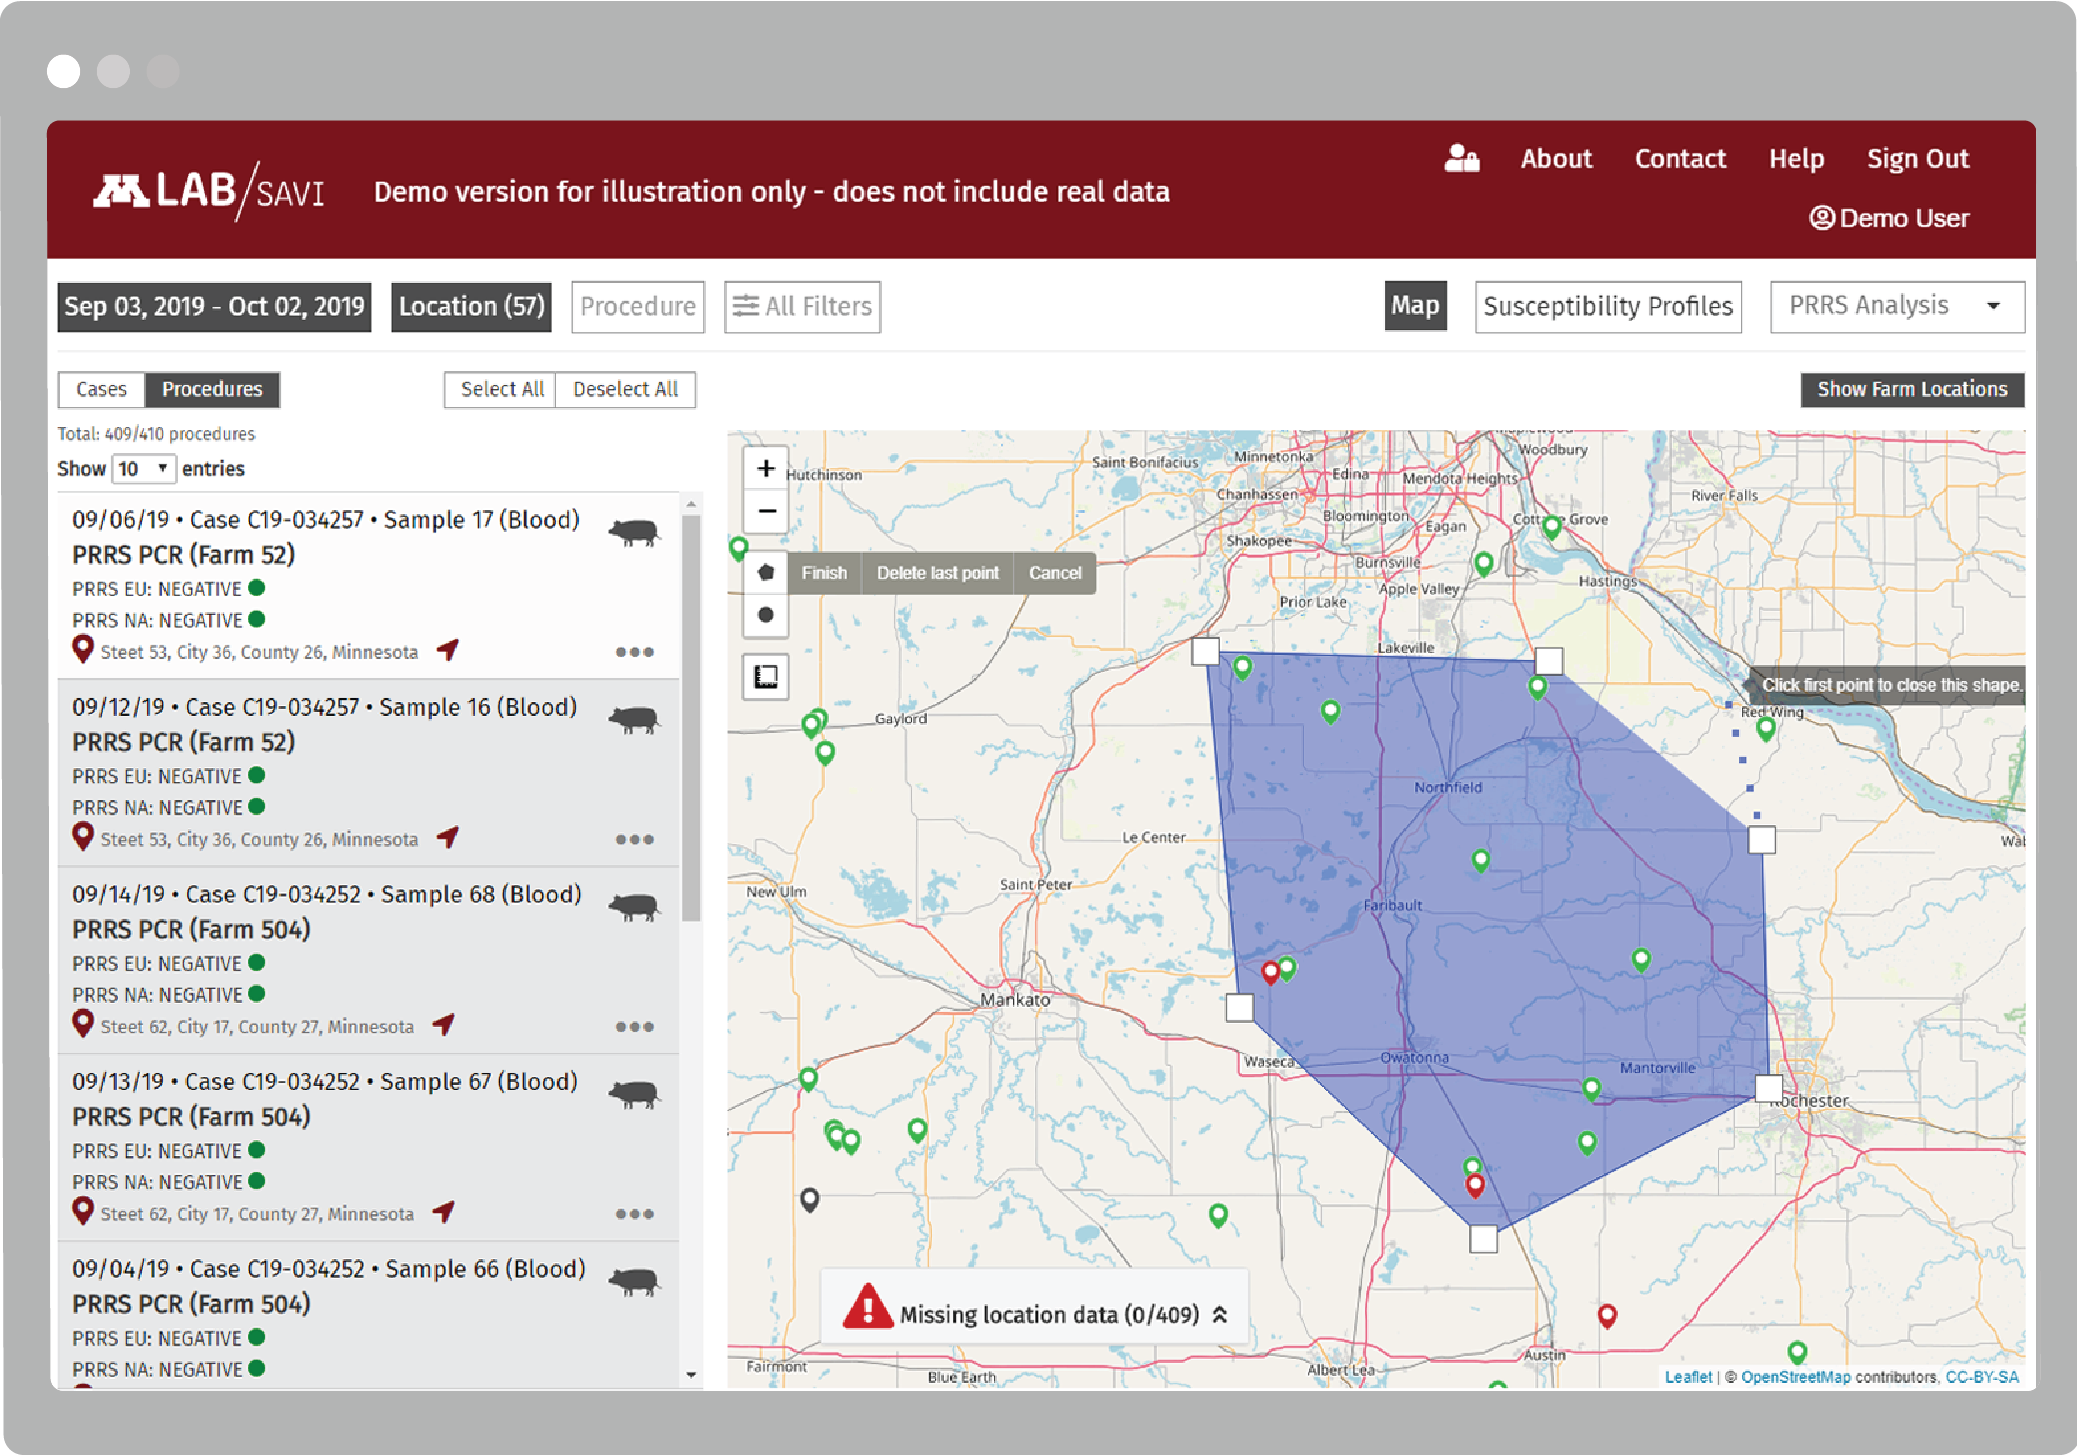This screenshot has height=1455, width=2077.
Task: Click navigation arrow beside Sample 16 address
Action: coord(448,837)
